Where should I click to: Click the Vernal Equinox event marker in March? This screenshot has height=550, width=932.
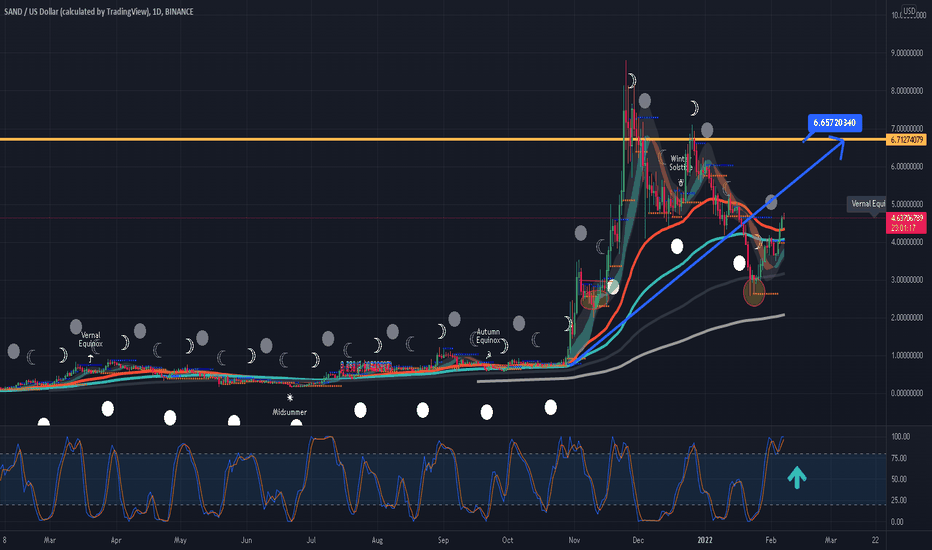pos(90,359)
